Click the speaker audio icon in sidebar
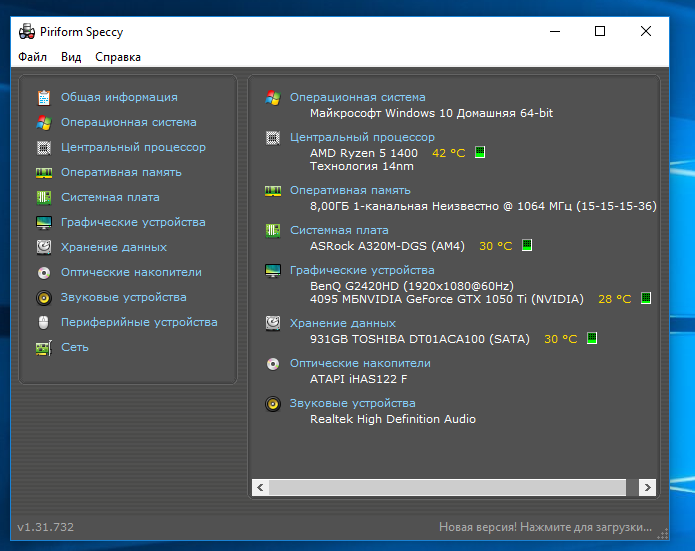This screenshot has width=695, height=551. [x=44, y=298]
